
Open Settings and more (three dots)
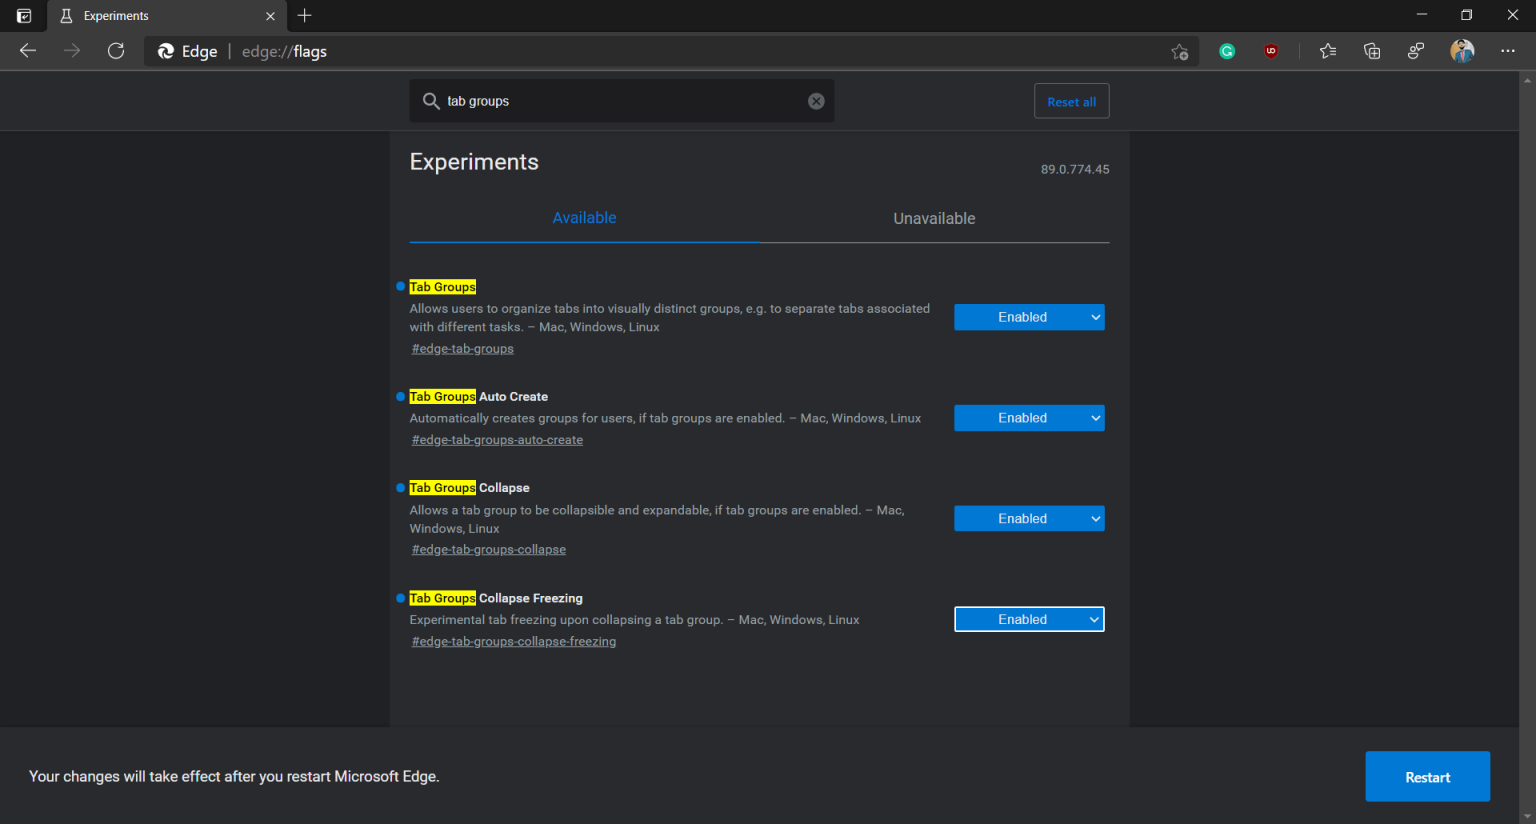pyautogui.click(x=1507, y=51)
